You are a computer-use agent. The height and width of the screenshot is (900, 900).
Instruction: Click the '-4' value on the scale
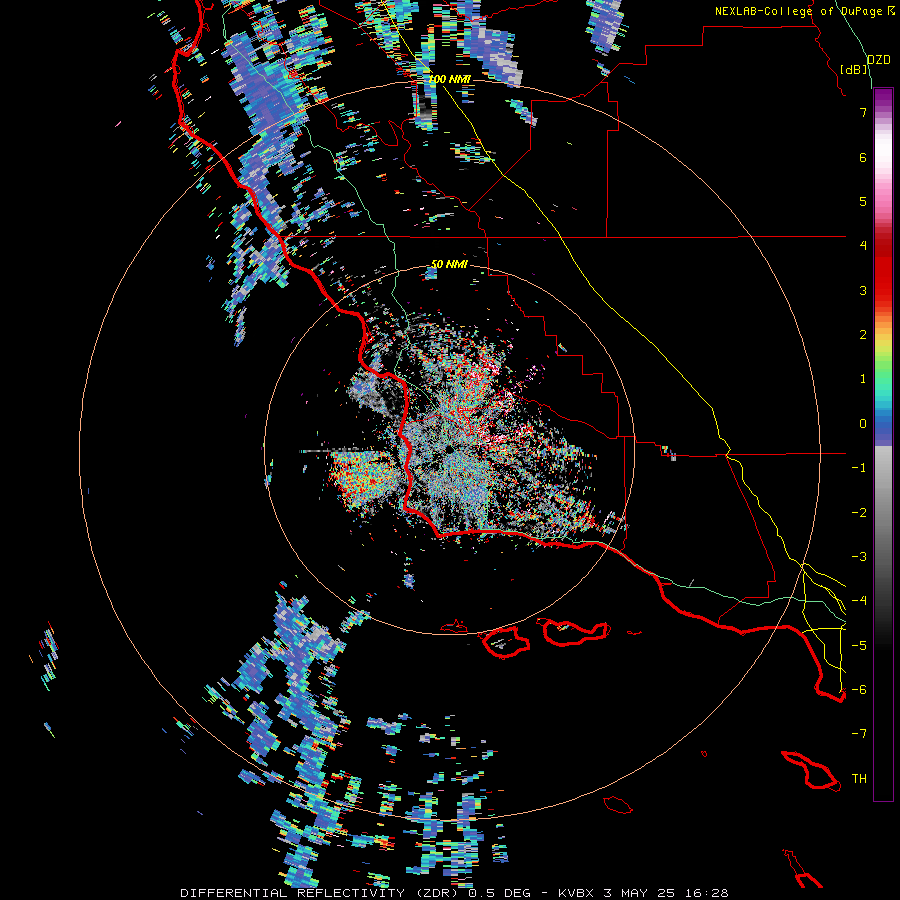coord(859,601)
